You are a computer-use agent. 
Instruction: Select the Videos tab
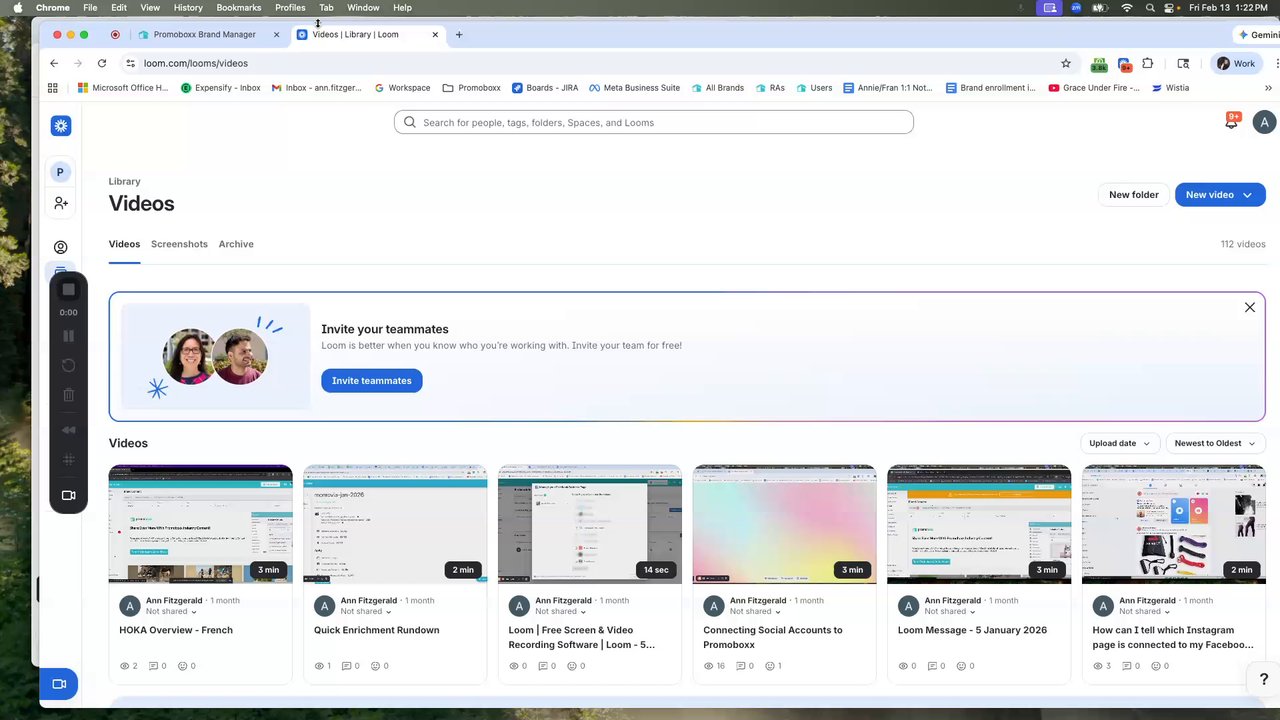pyautogui.click(x=124, y=244)
